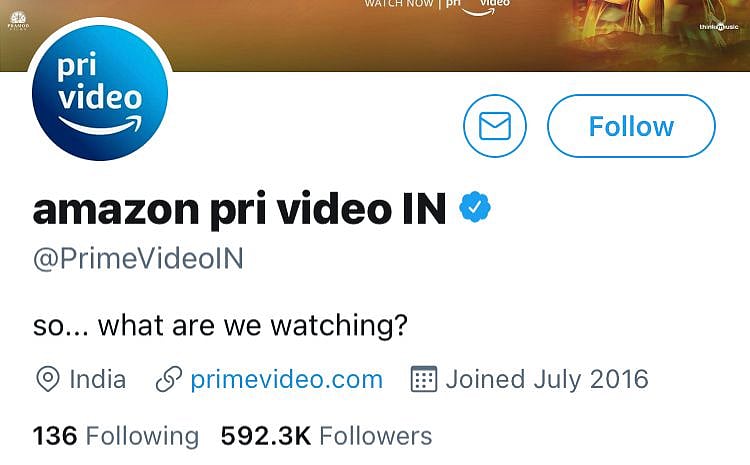Open the header banner image
Viewport: 750px width, 465px height.
[x=375, y=35]
